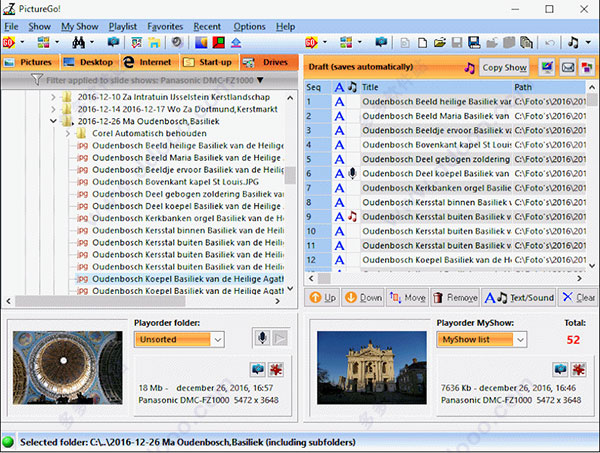Viewport: 600px width, 453px height.
Task: Click the email envelope icon in Draft header
Action: pos(568,68)
